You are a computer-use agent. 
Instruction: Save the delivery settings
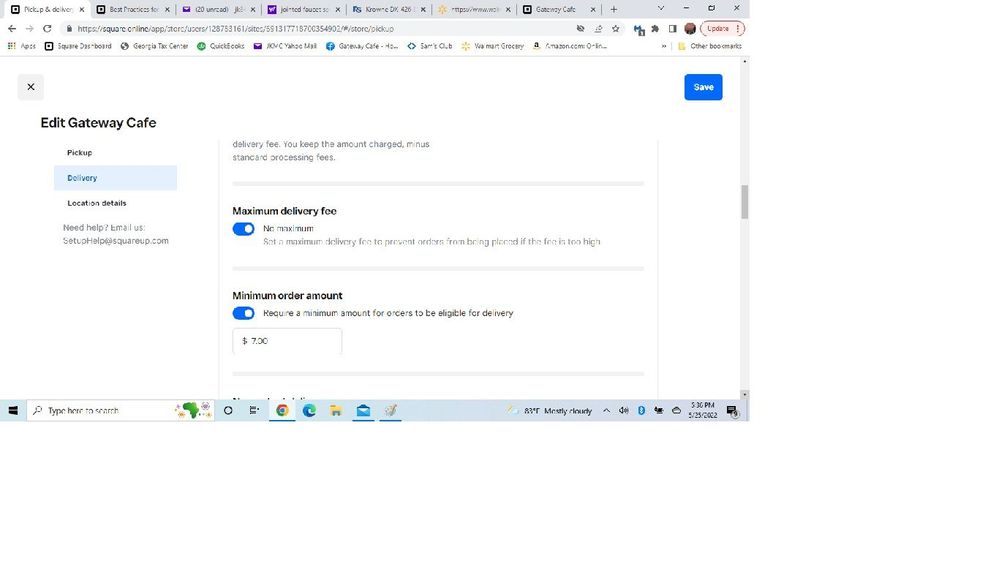[x=703, y=87]
